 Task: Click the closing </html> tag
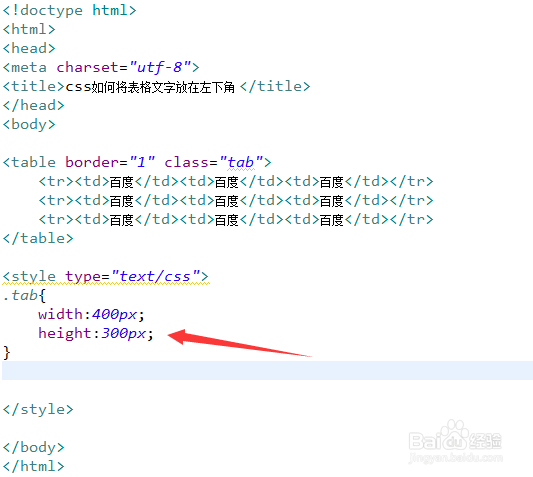pyautogui.click(x=33, y=466)
